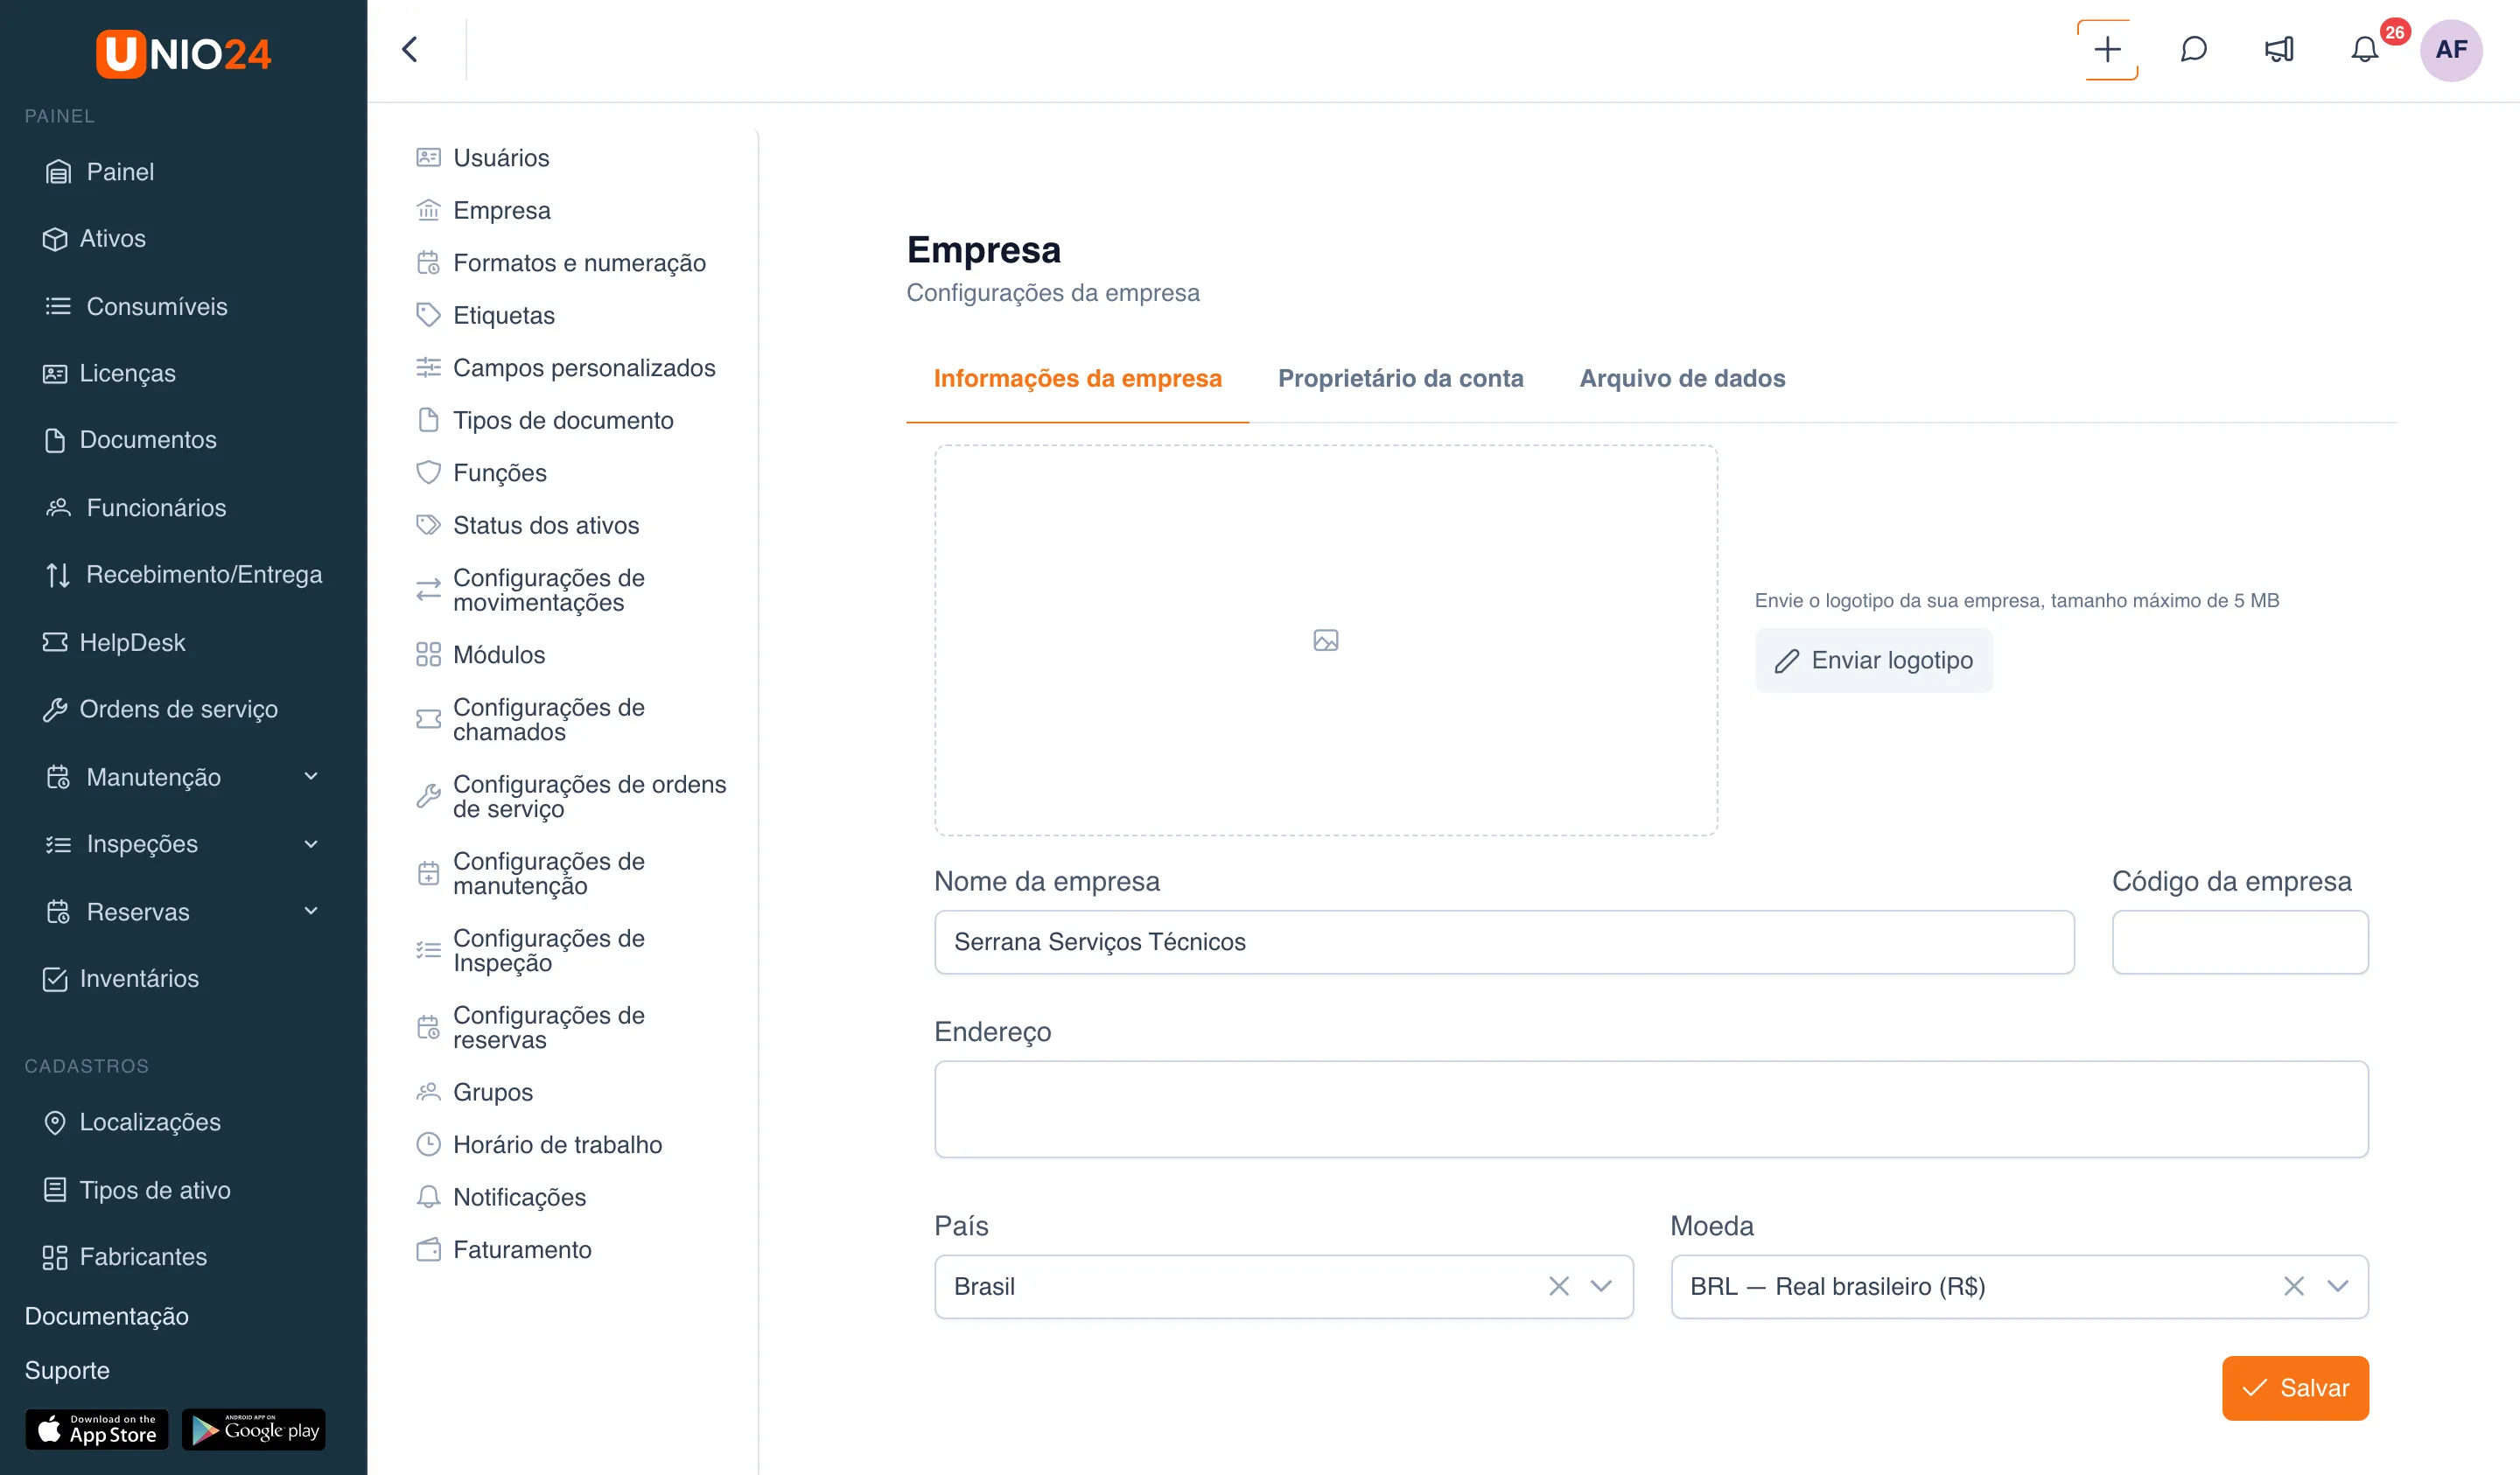Open the plus add-new button

coord(2107,49)
